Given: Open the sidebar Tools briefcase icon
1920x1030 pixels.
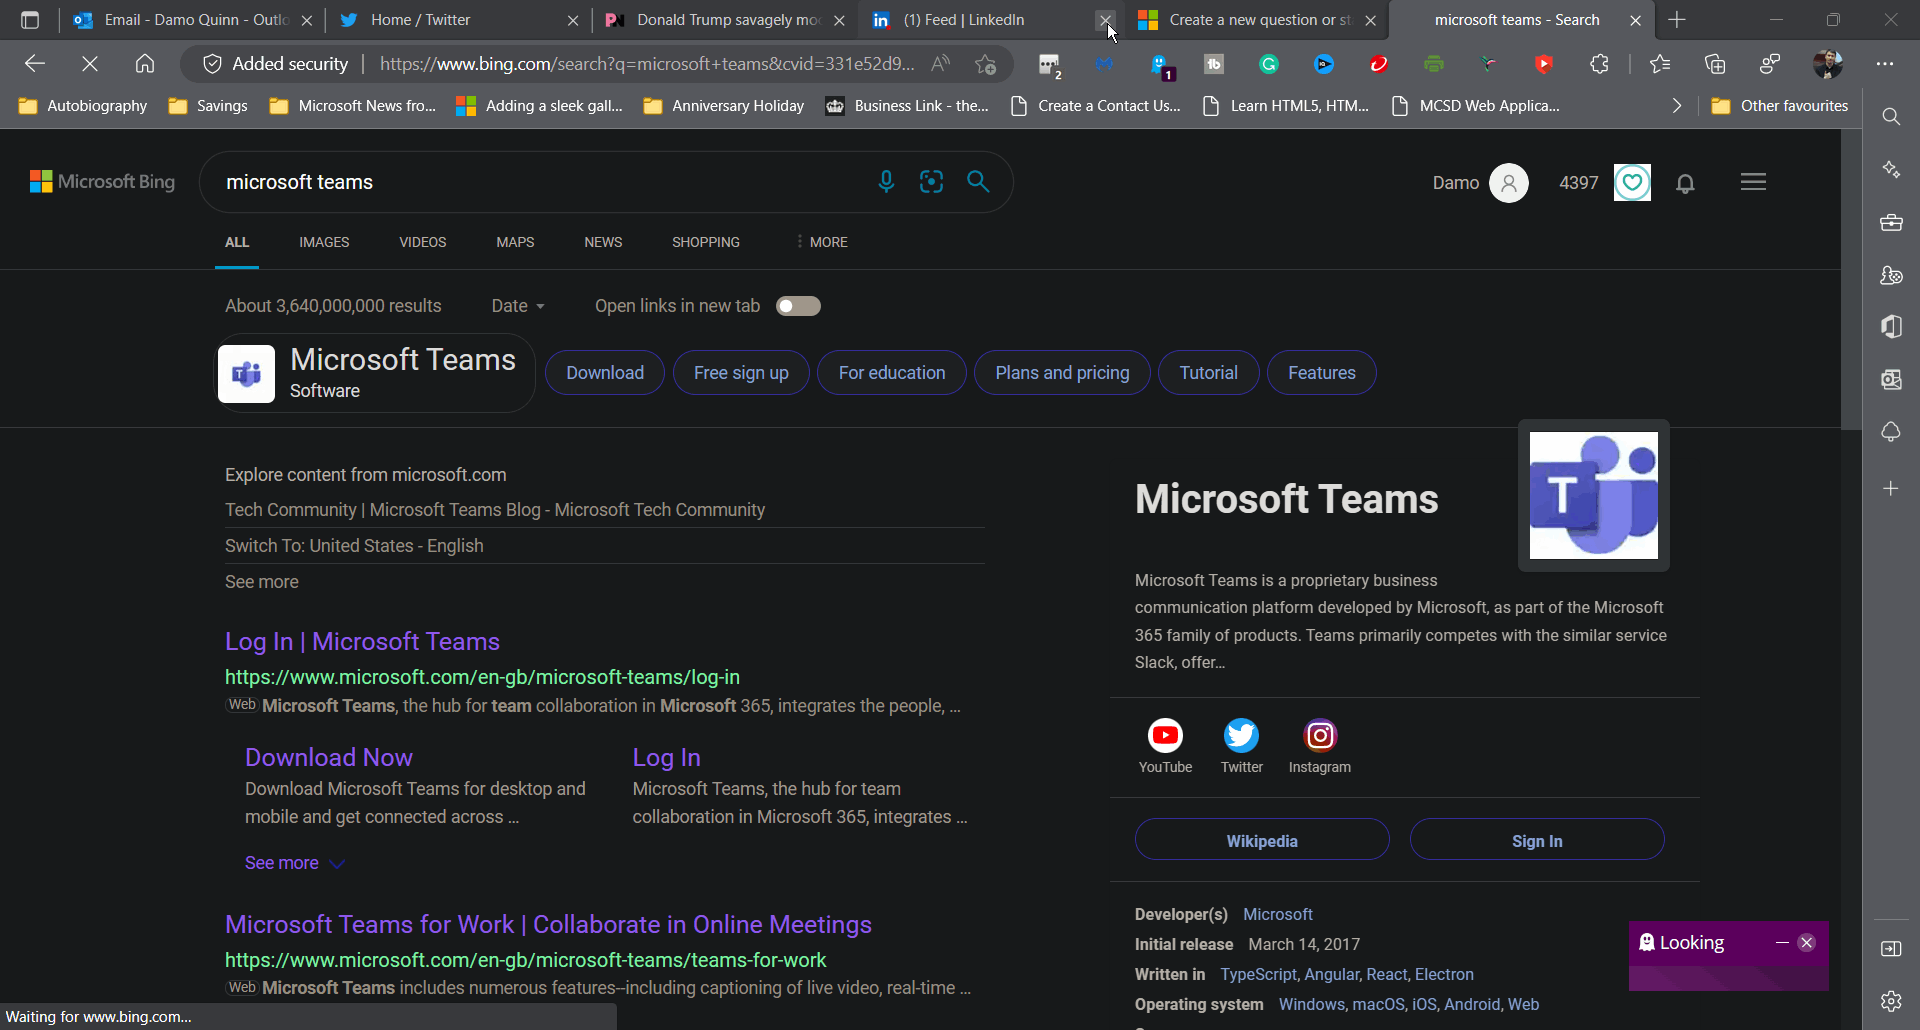Looking at the screenshot, I should (x=1891, y=222).
